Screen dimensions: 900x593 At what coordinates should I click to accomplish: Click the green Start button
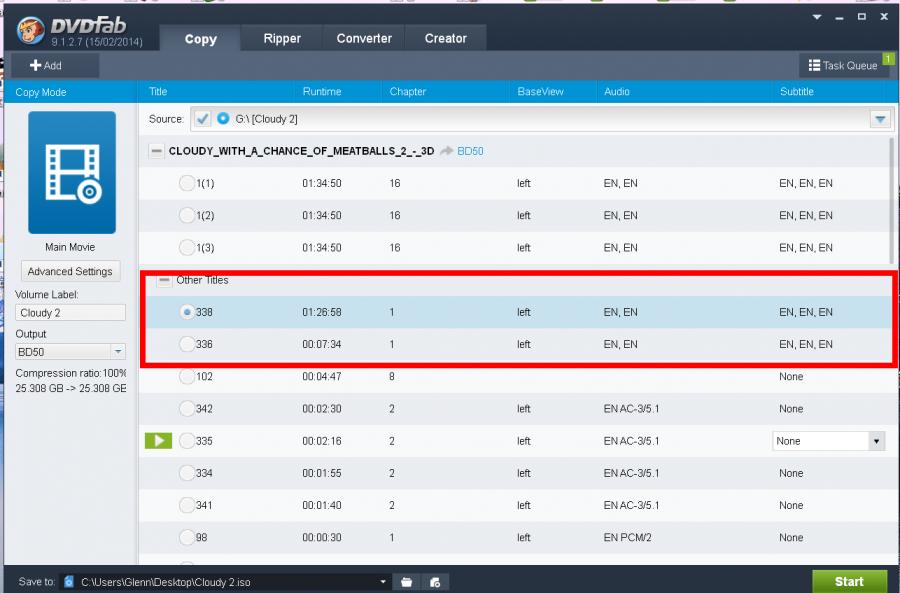click(848, 581)
